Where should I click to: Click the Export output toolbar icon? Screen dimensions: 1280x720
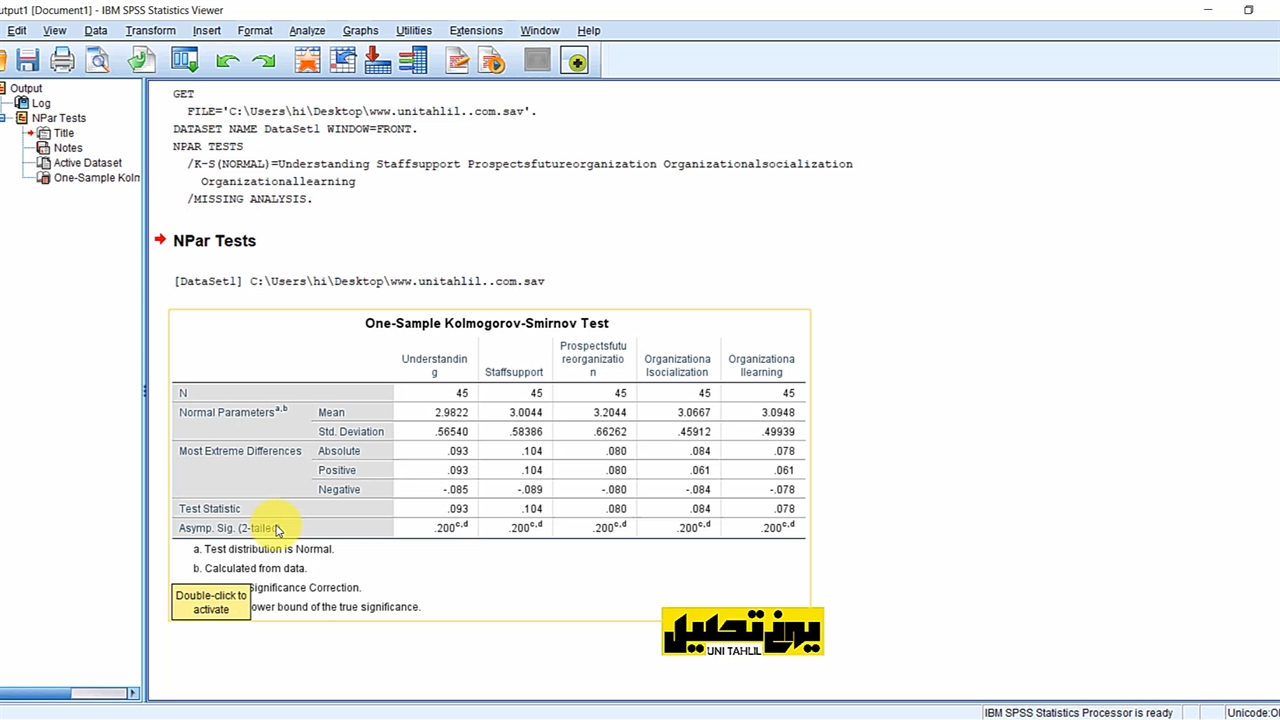tap(141, 62)
